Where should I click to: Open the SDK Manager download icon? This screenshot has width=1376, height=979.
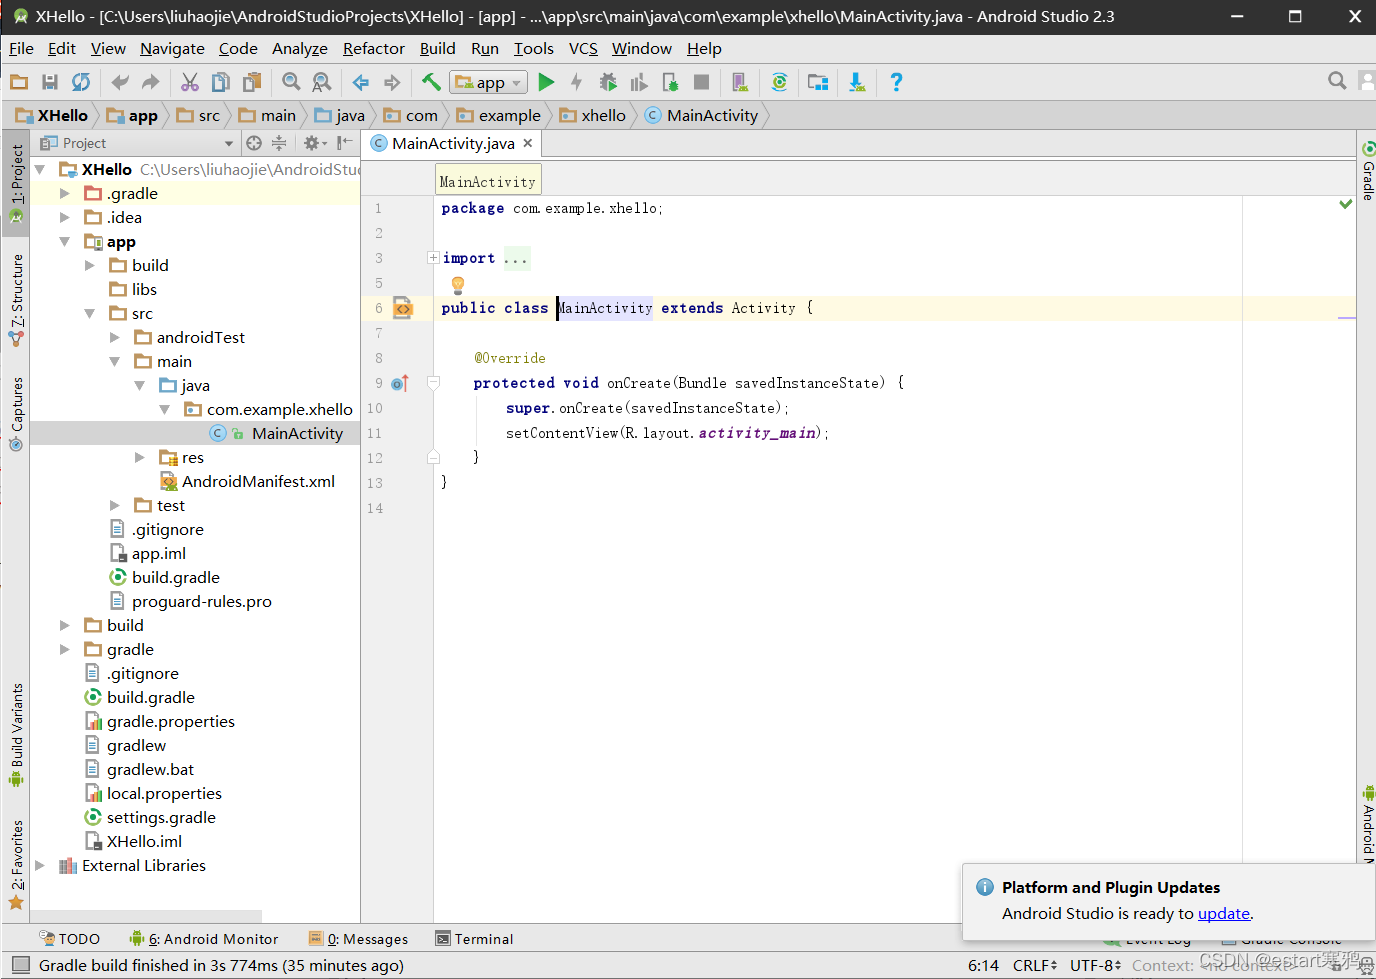click(x=857, y=83)
